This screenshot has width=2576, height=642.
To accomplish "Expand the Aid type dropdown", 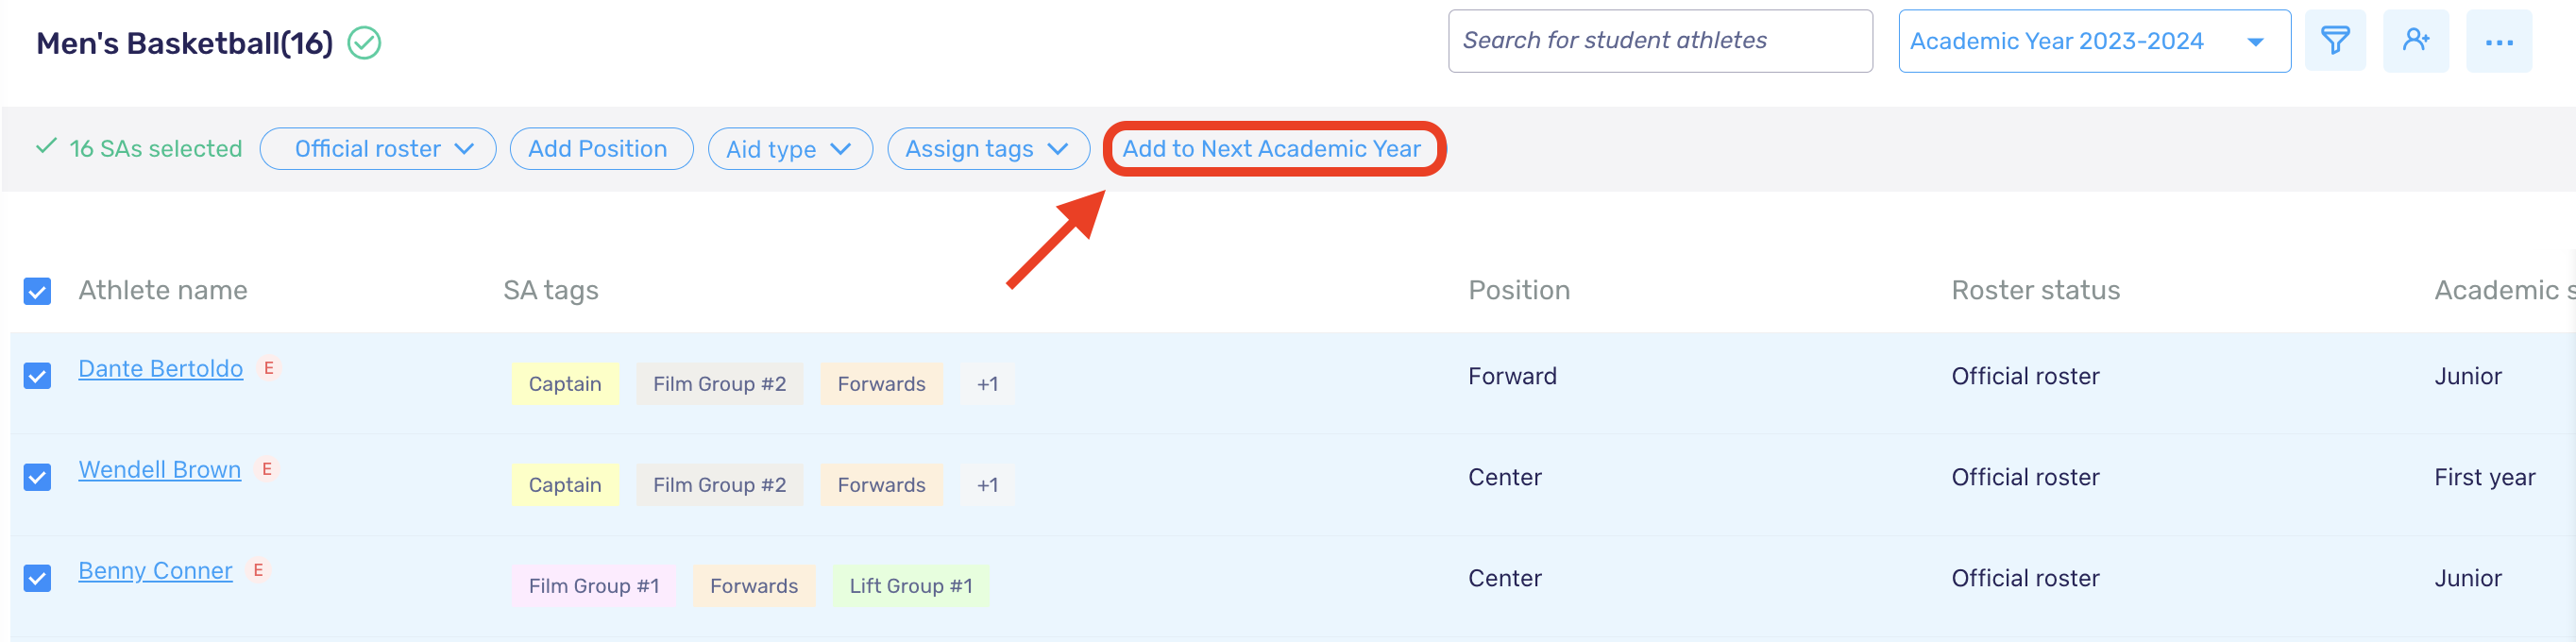I will (x=789, y=149).
